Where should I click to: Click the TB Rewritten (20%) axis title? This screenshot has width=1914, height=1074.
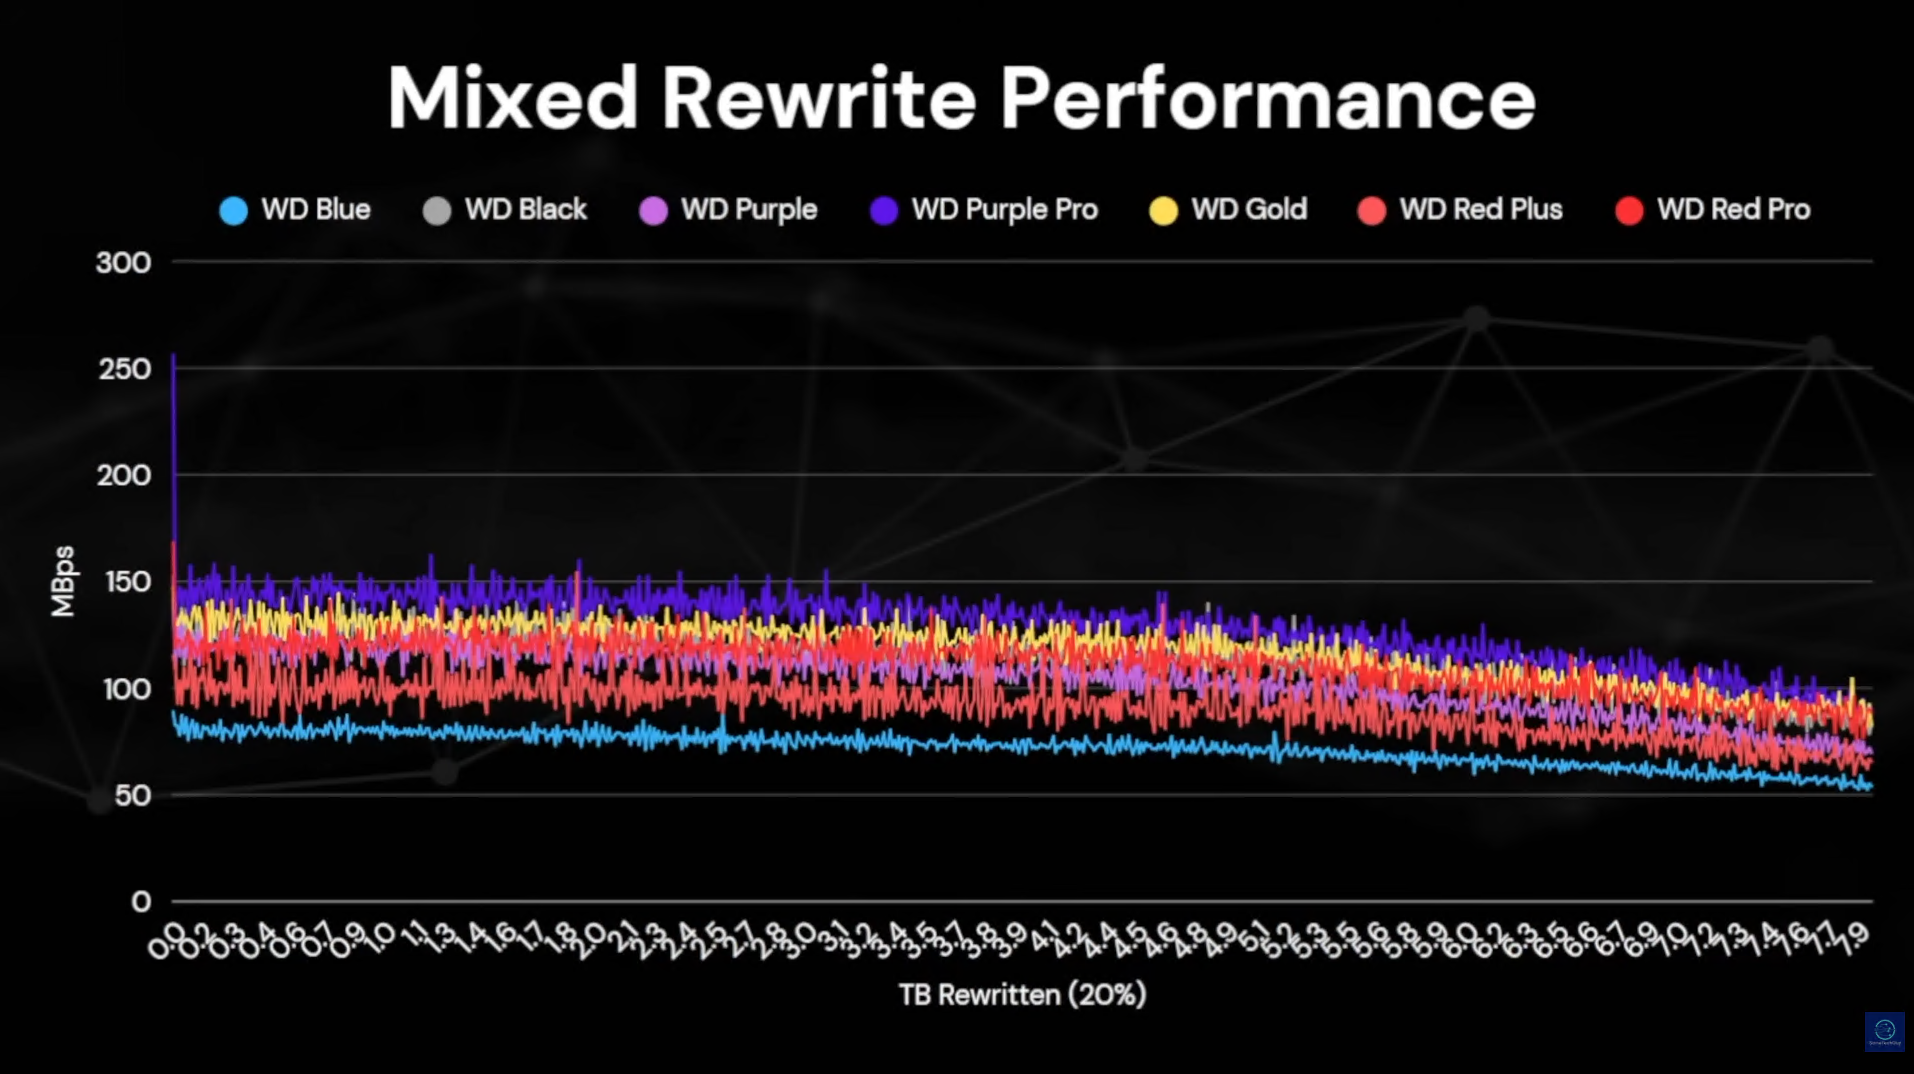(1022, 994)
